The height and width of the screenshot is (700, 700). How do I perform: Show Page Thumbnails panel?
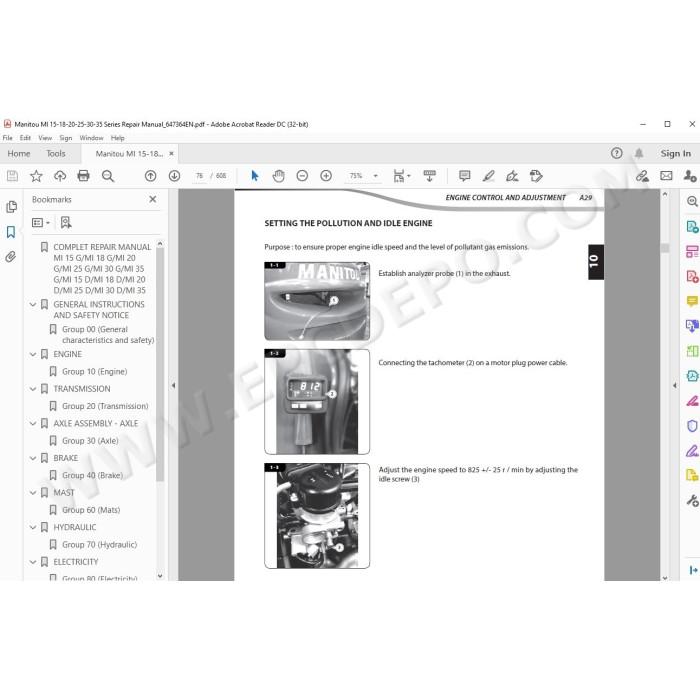point(12,207)
